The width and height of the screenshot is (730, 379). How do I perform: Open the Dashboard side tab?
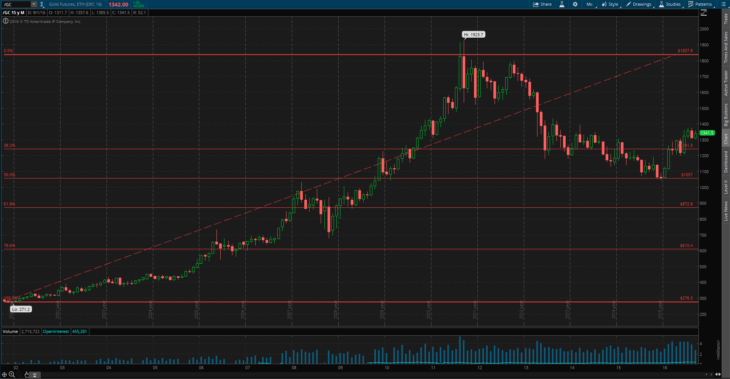click(x=725, y=162)
